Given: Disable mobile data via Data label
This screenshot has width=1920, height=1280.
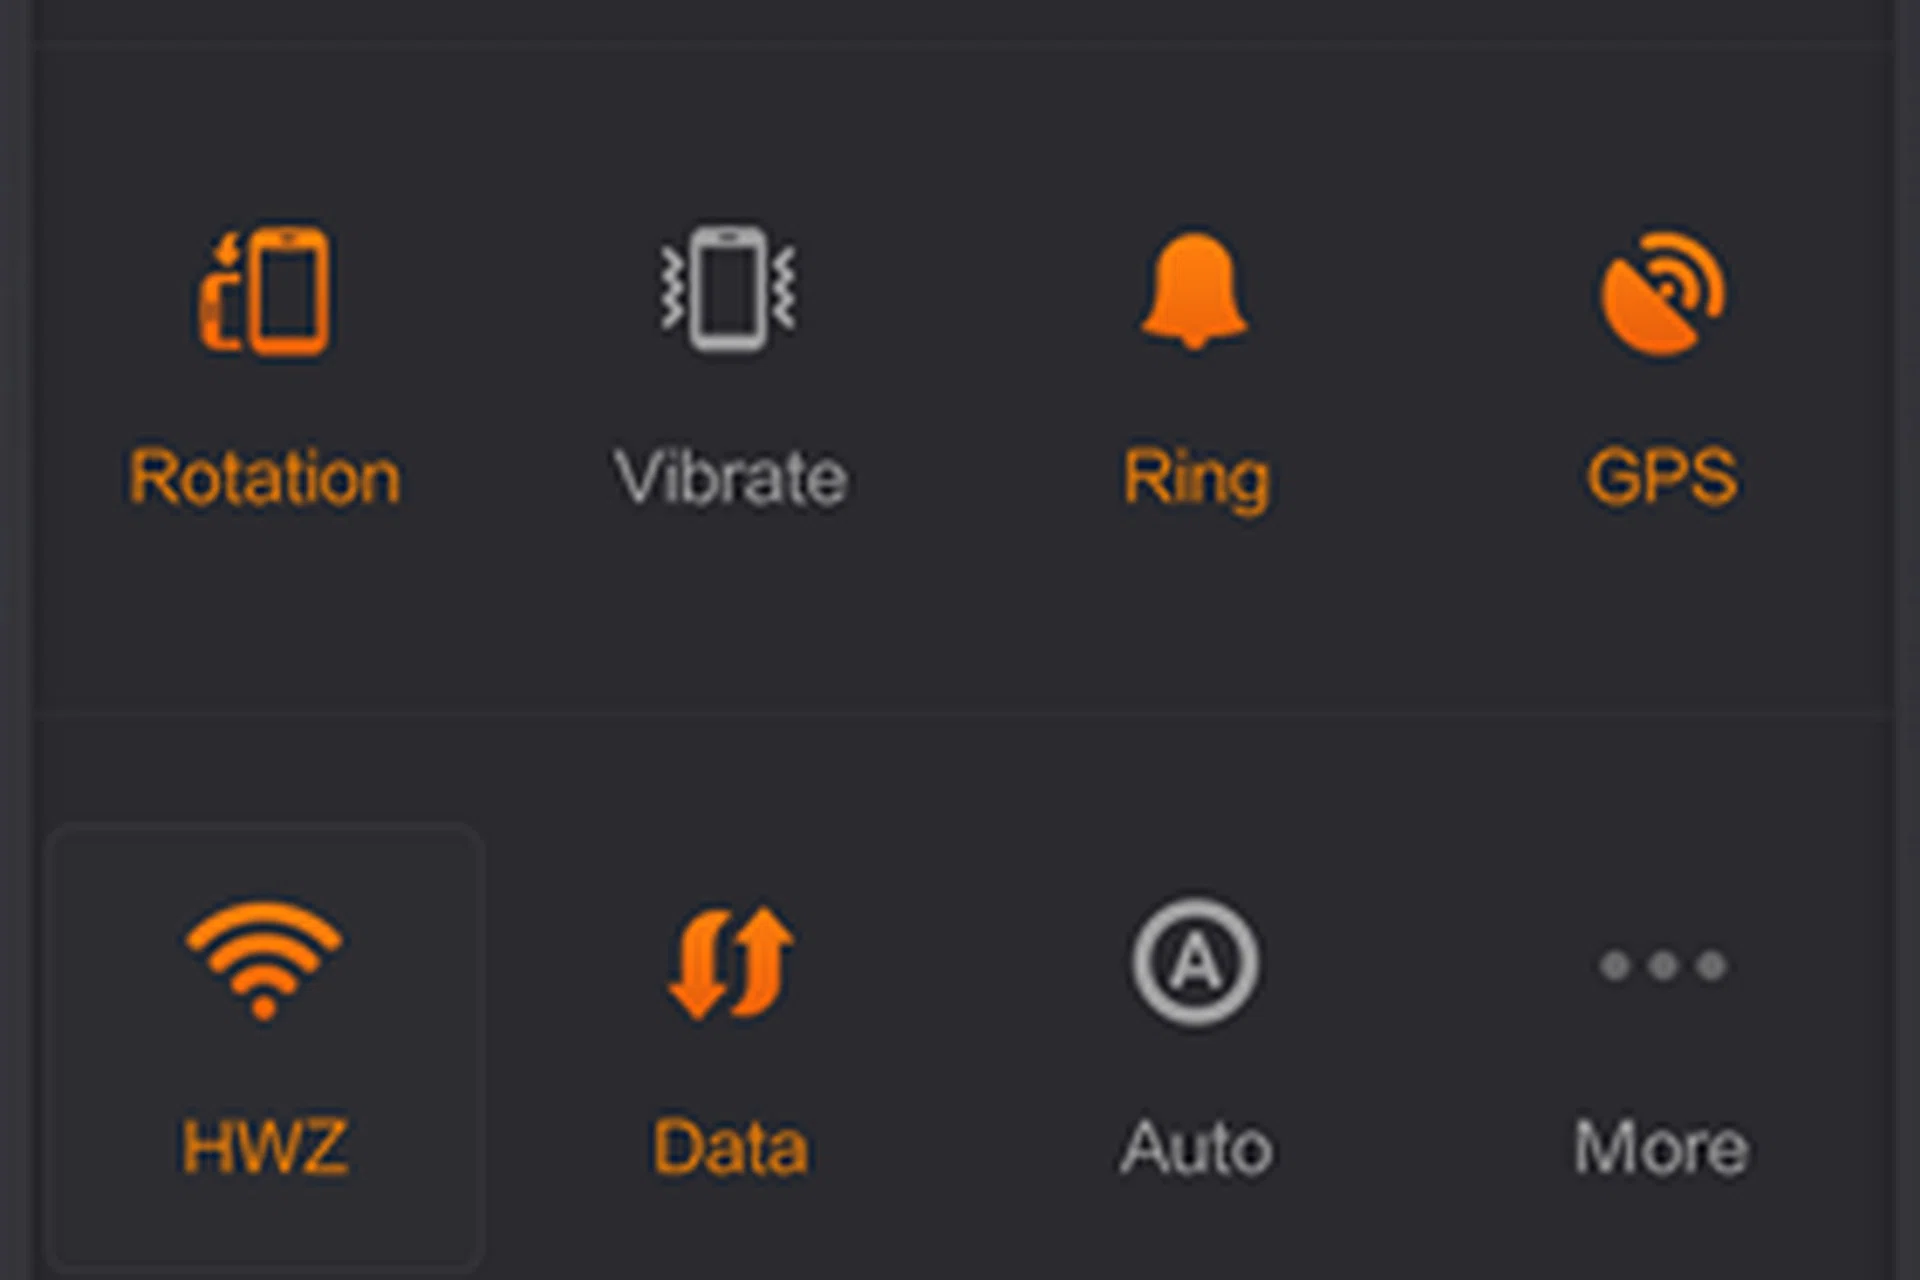Looking at the screenshot, I should (730, 1147).
